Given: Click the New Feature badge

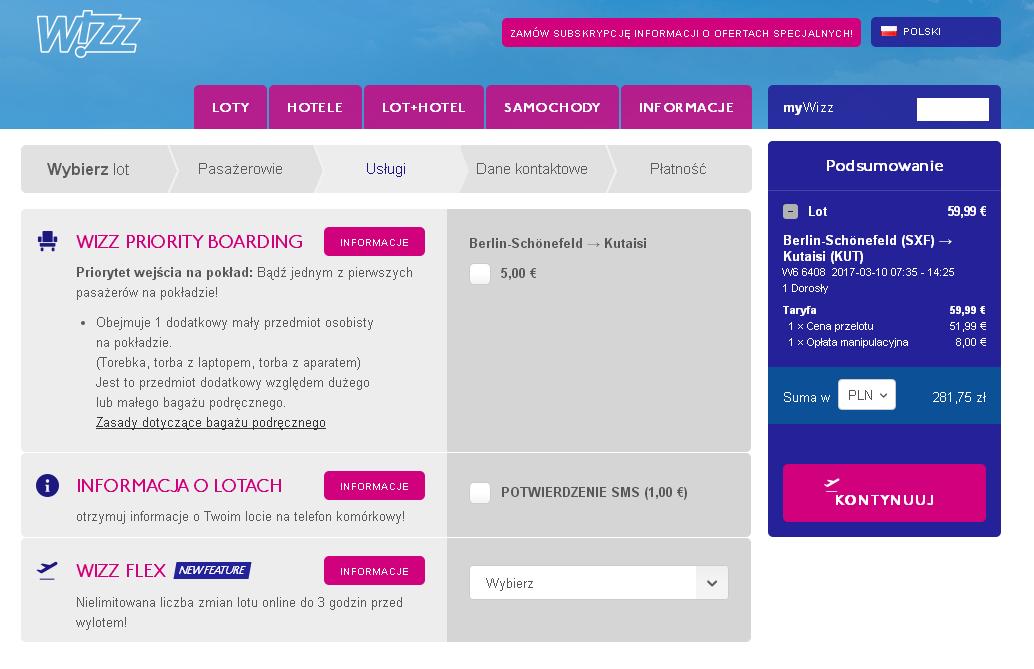Looking at the screenshot, I should tap(212, 570).
